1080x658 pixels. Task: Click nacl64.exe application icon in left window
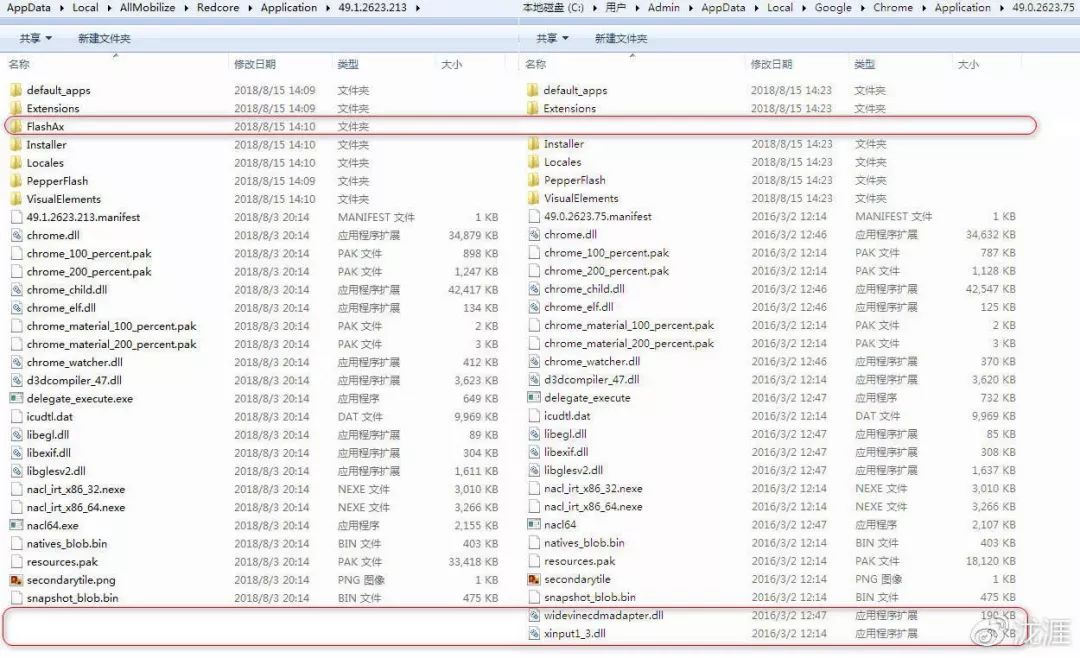pos(16,525)
